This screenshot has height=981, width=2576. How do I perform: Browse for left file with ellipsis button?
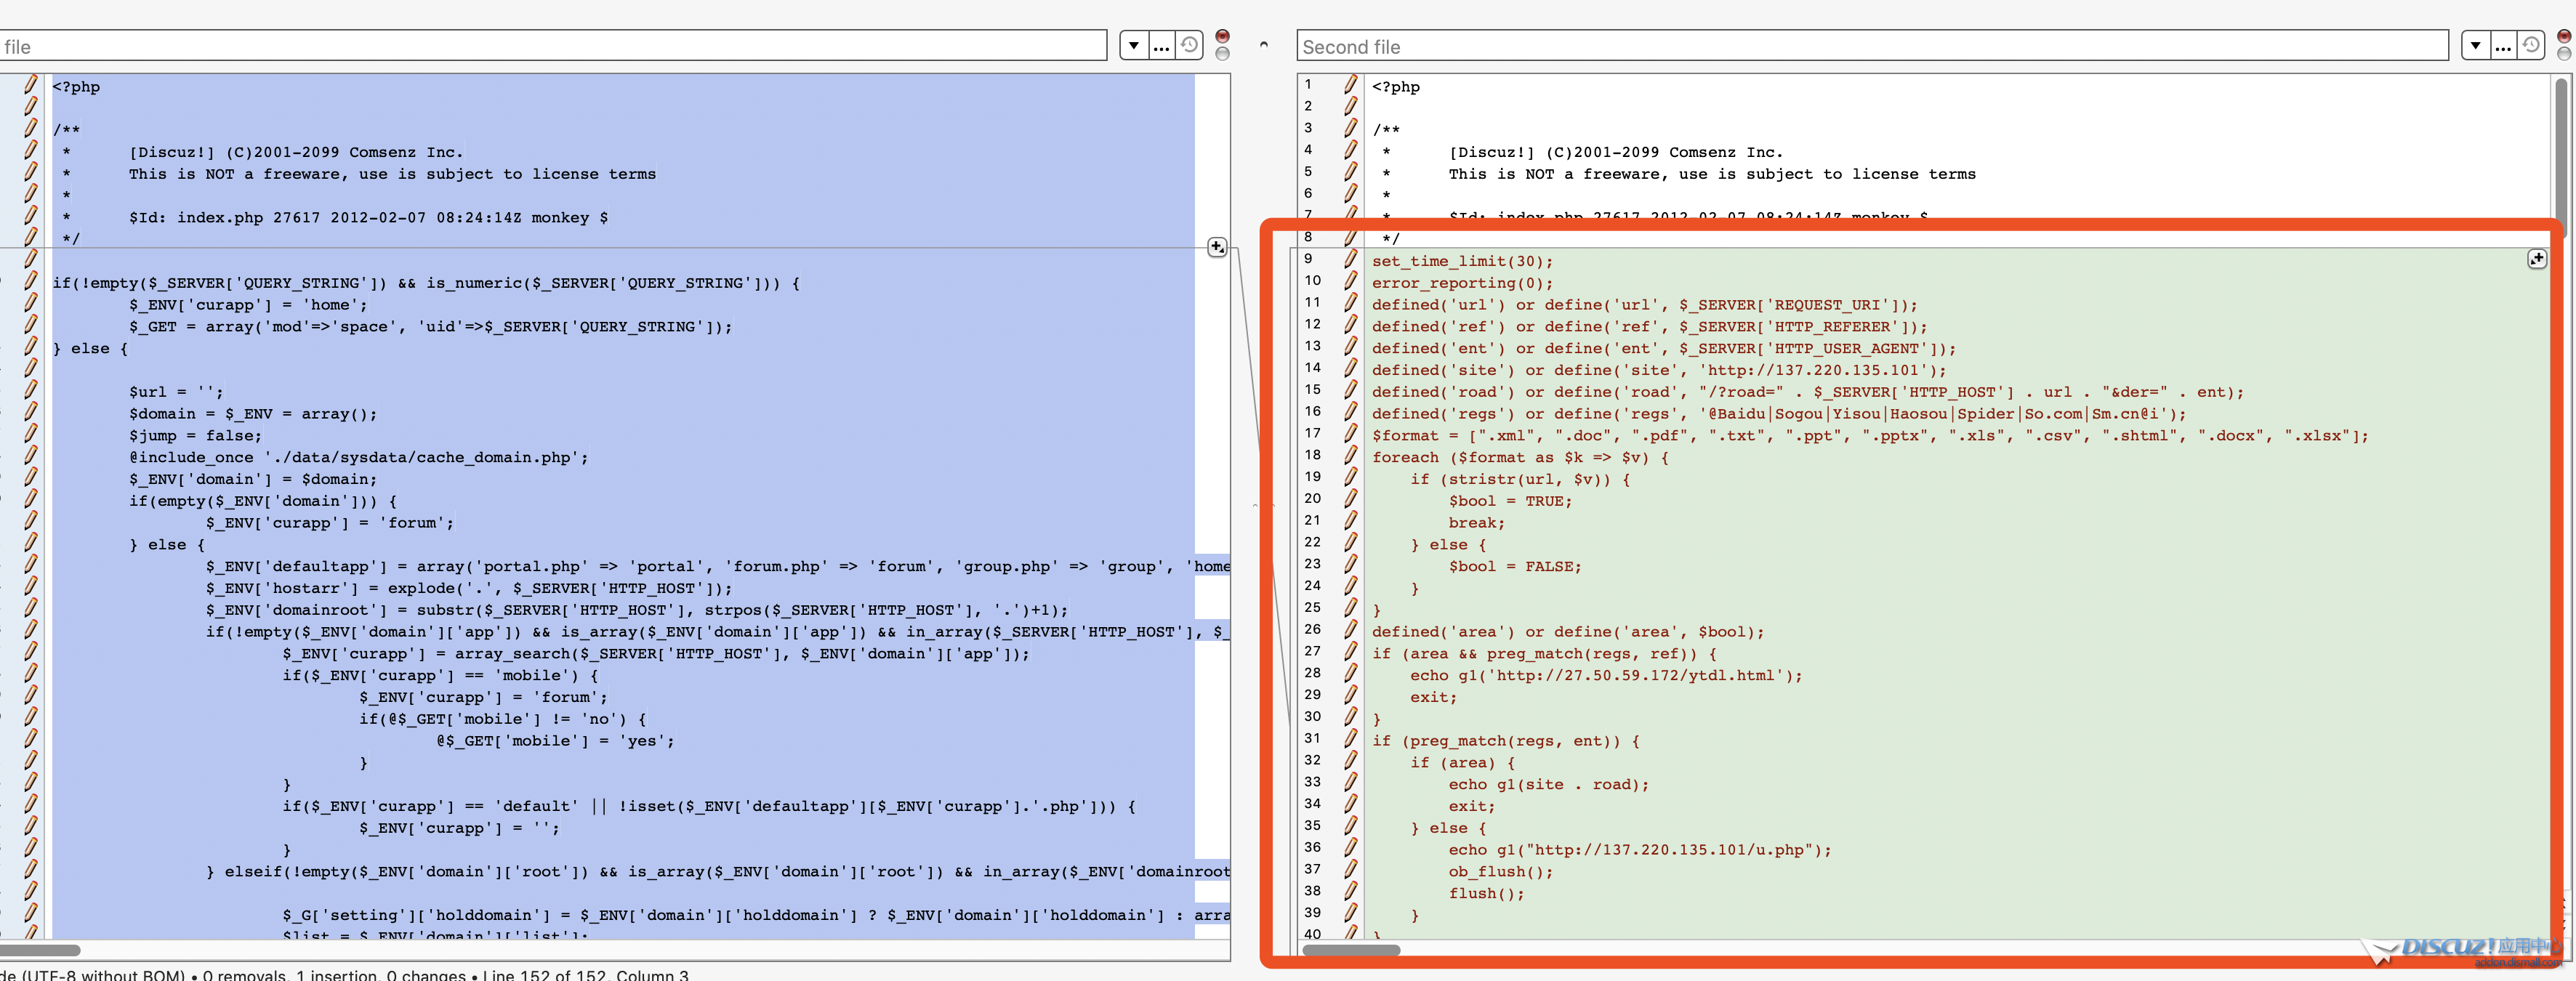click(1161, 45)
